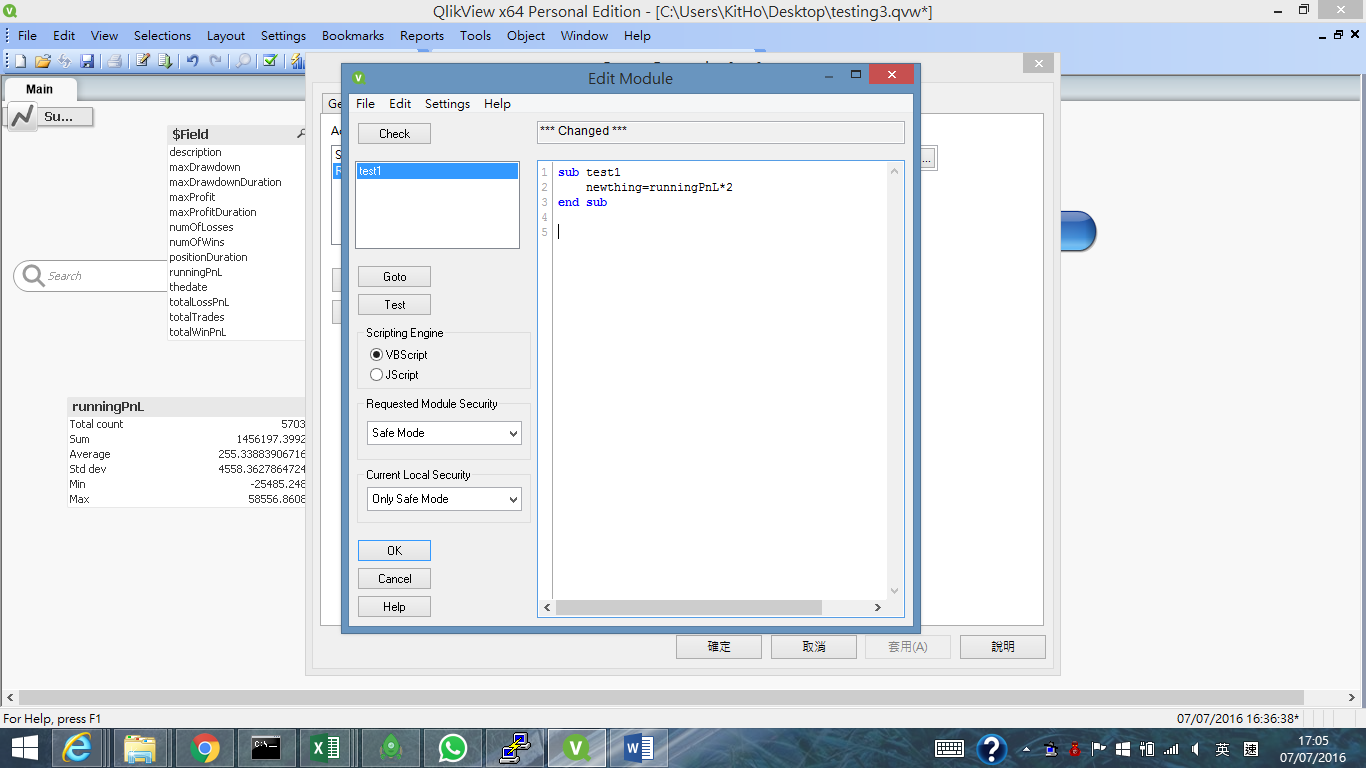
Task: Open Excel from the Windows taskbar
Action: (x=324, y=748)
